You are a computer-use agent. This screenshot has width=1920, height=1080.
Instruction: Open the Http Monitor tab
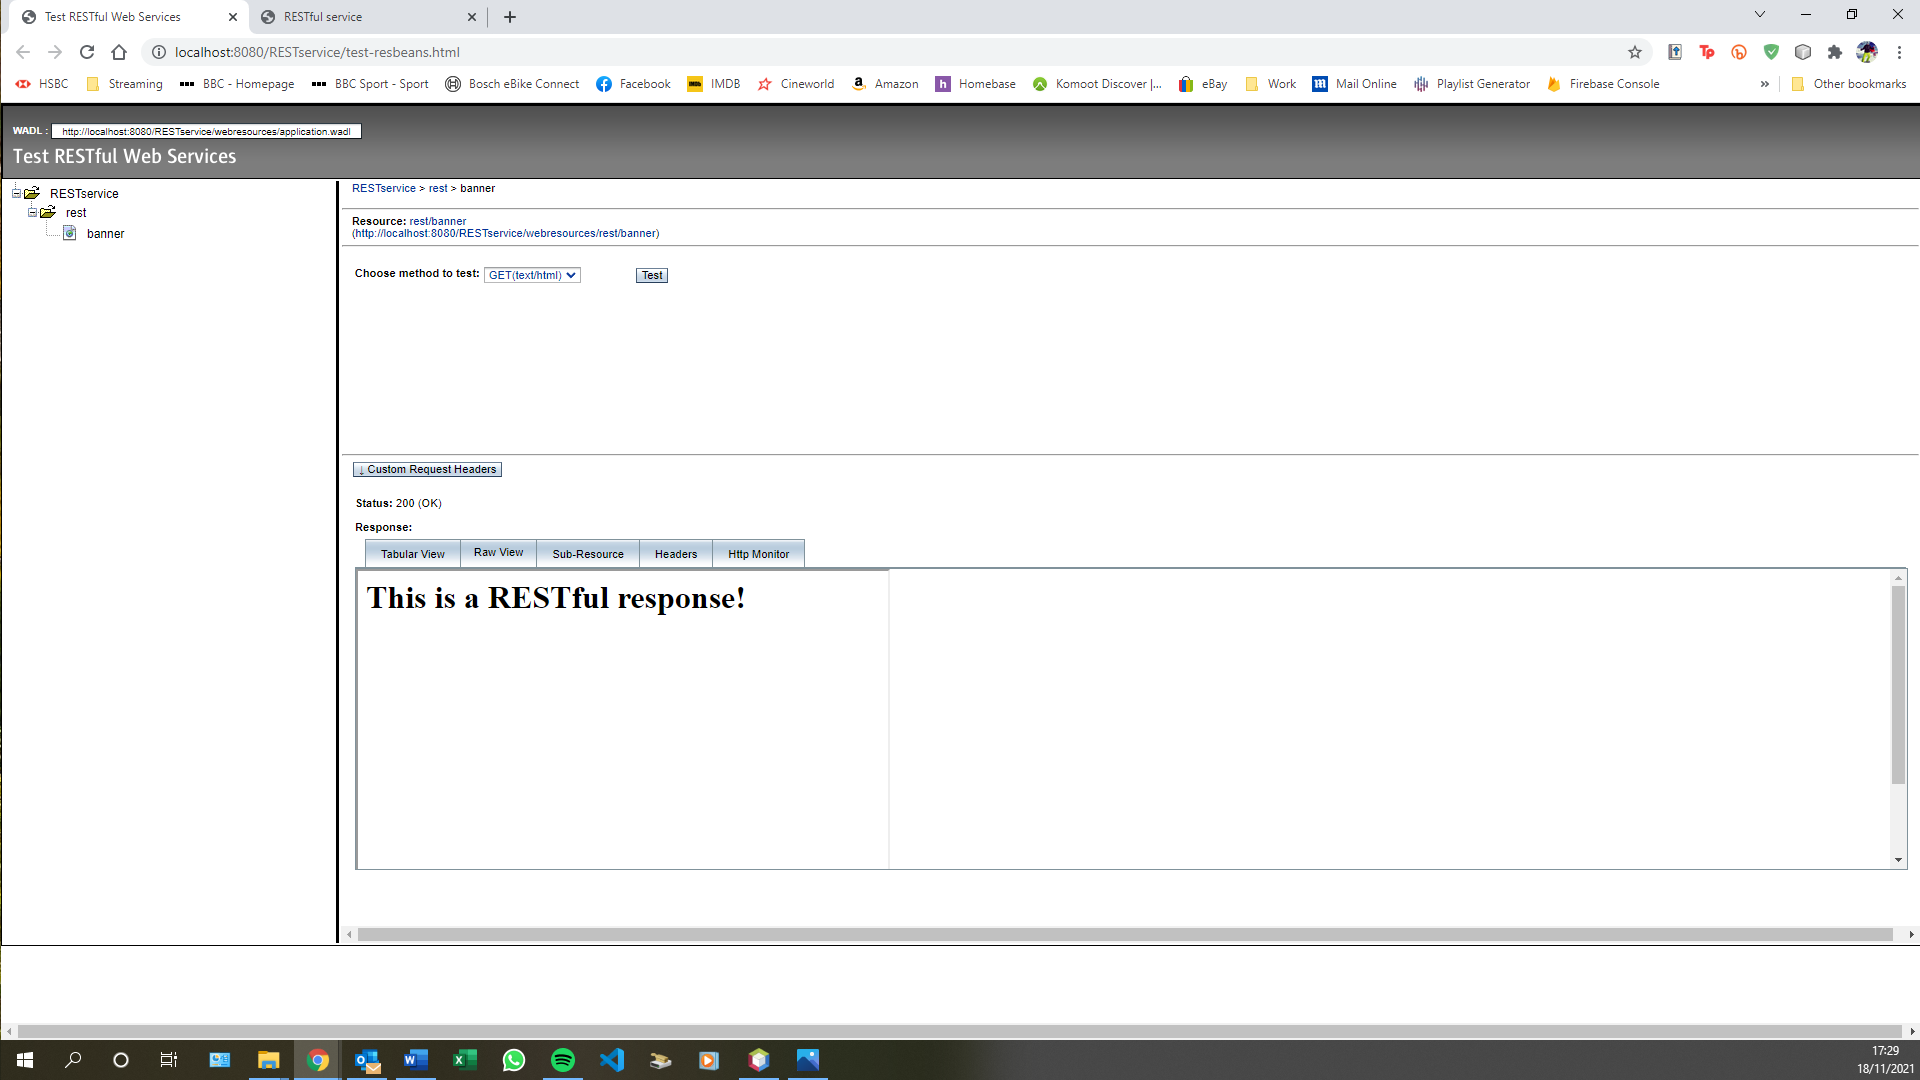click(758, 553)
